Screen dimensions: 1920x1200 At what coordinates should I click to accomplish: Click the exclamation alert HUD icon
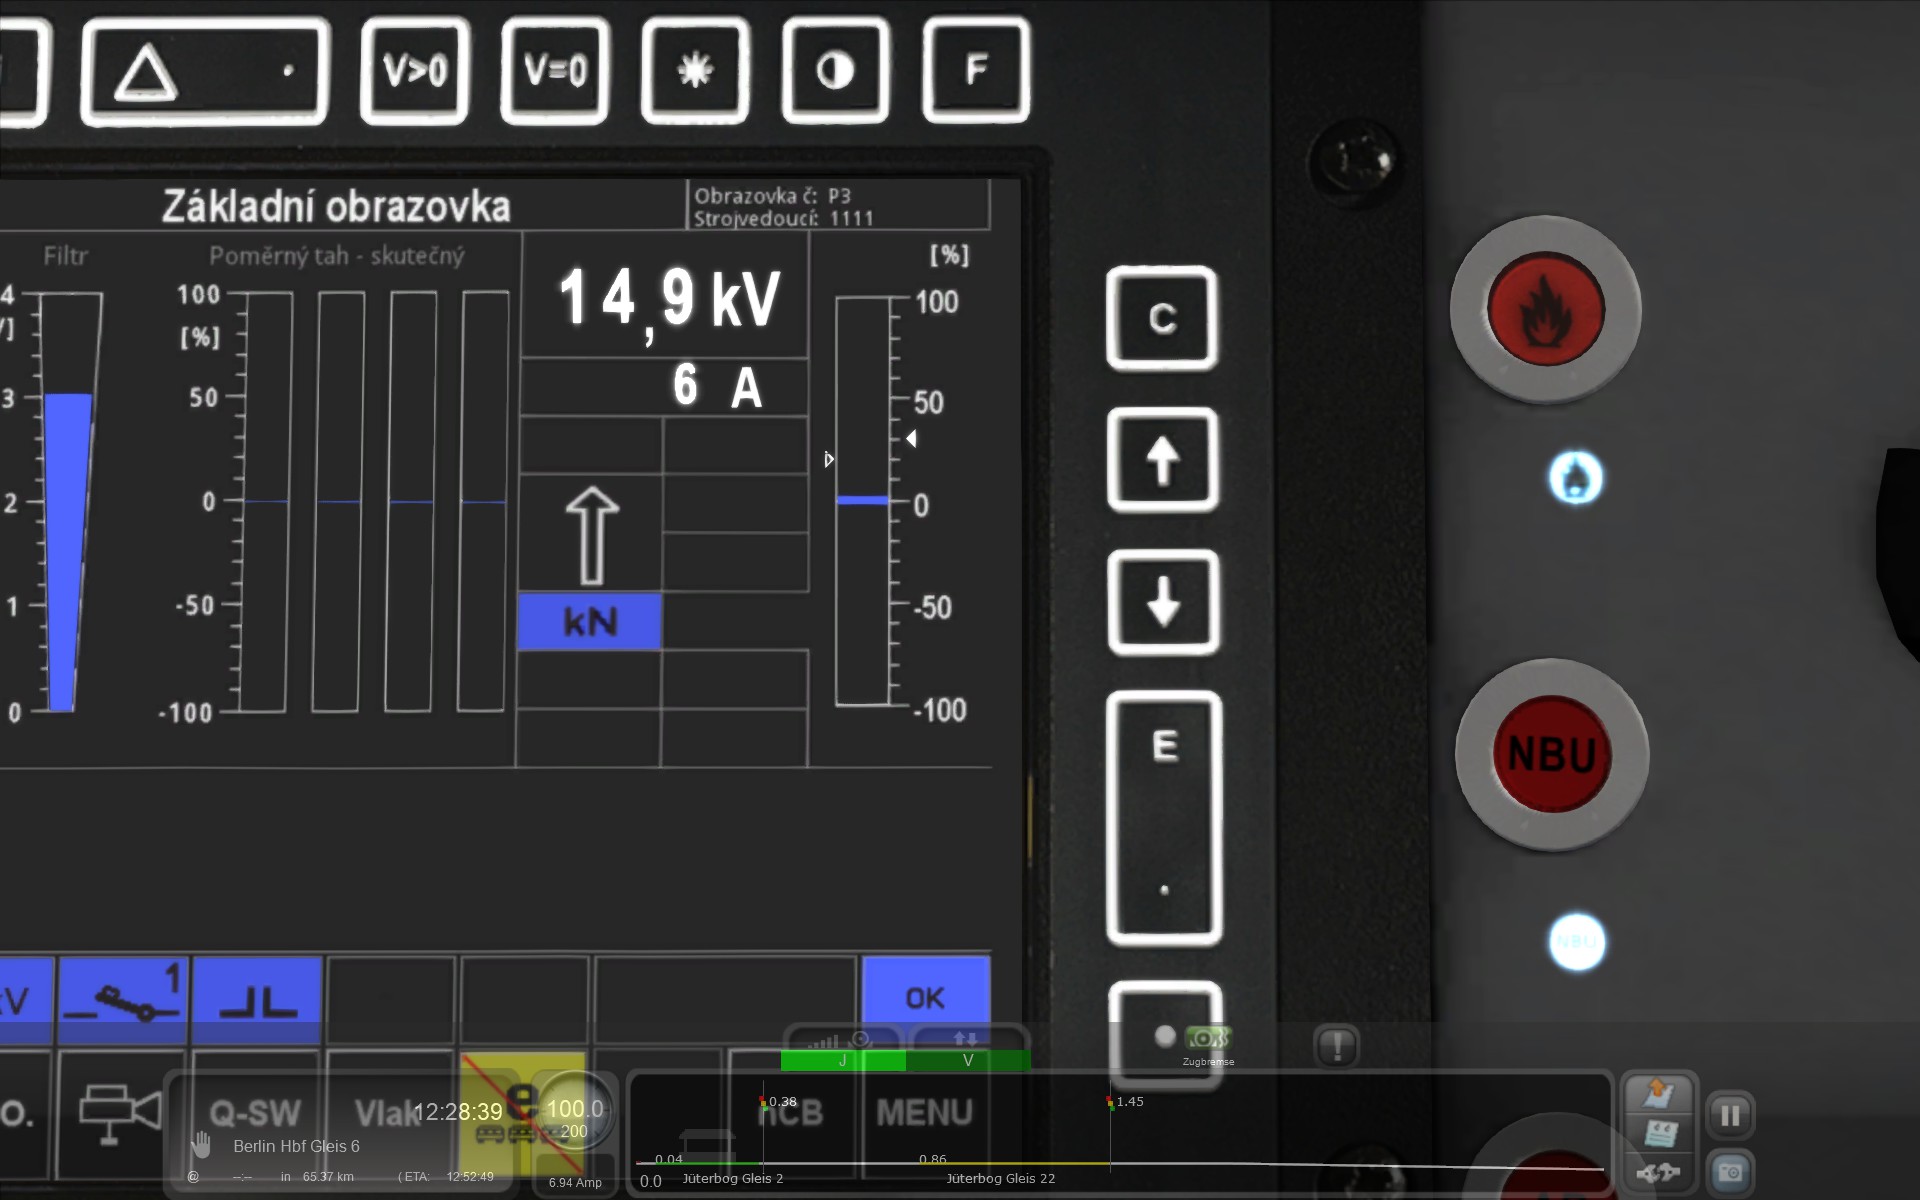(x=1337, y=1046)
